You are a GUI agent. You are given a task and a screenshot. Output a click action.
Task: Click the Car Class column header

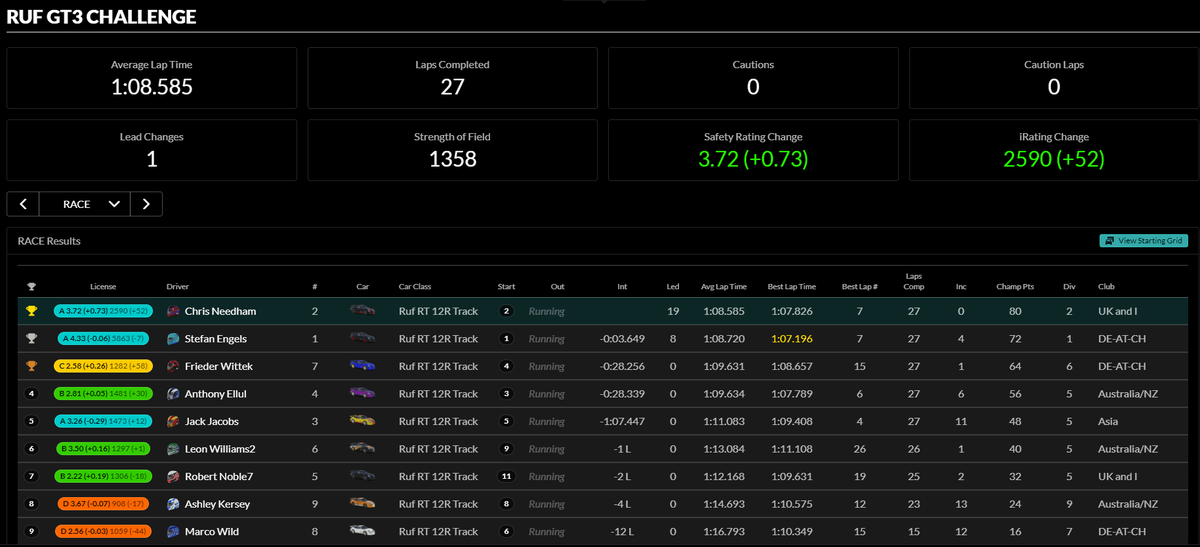(x=415, y=286)
